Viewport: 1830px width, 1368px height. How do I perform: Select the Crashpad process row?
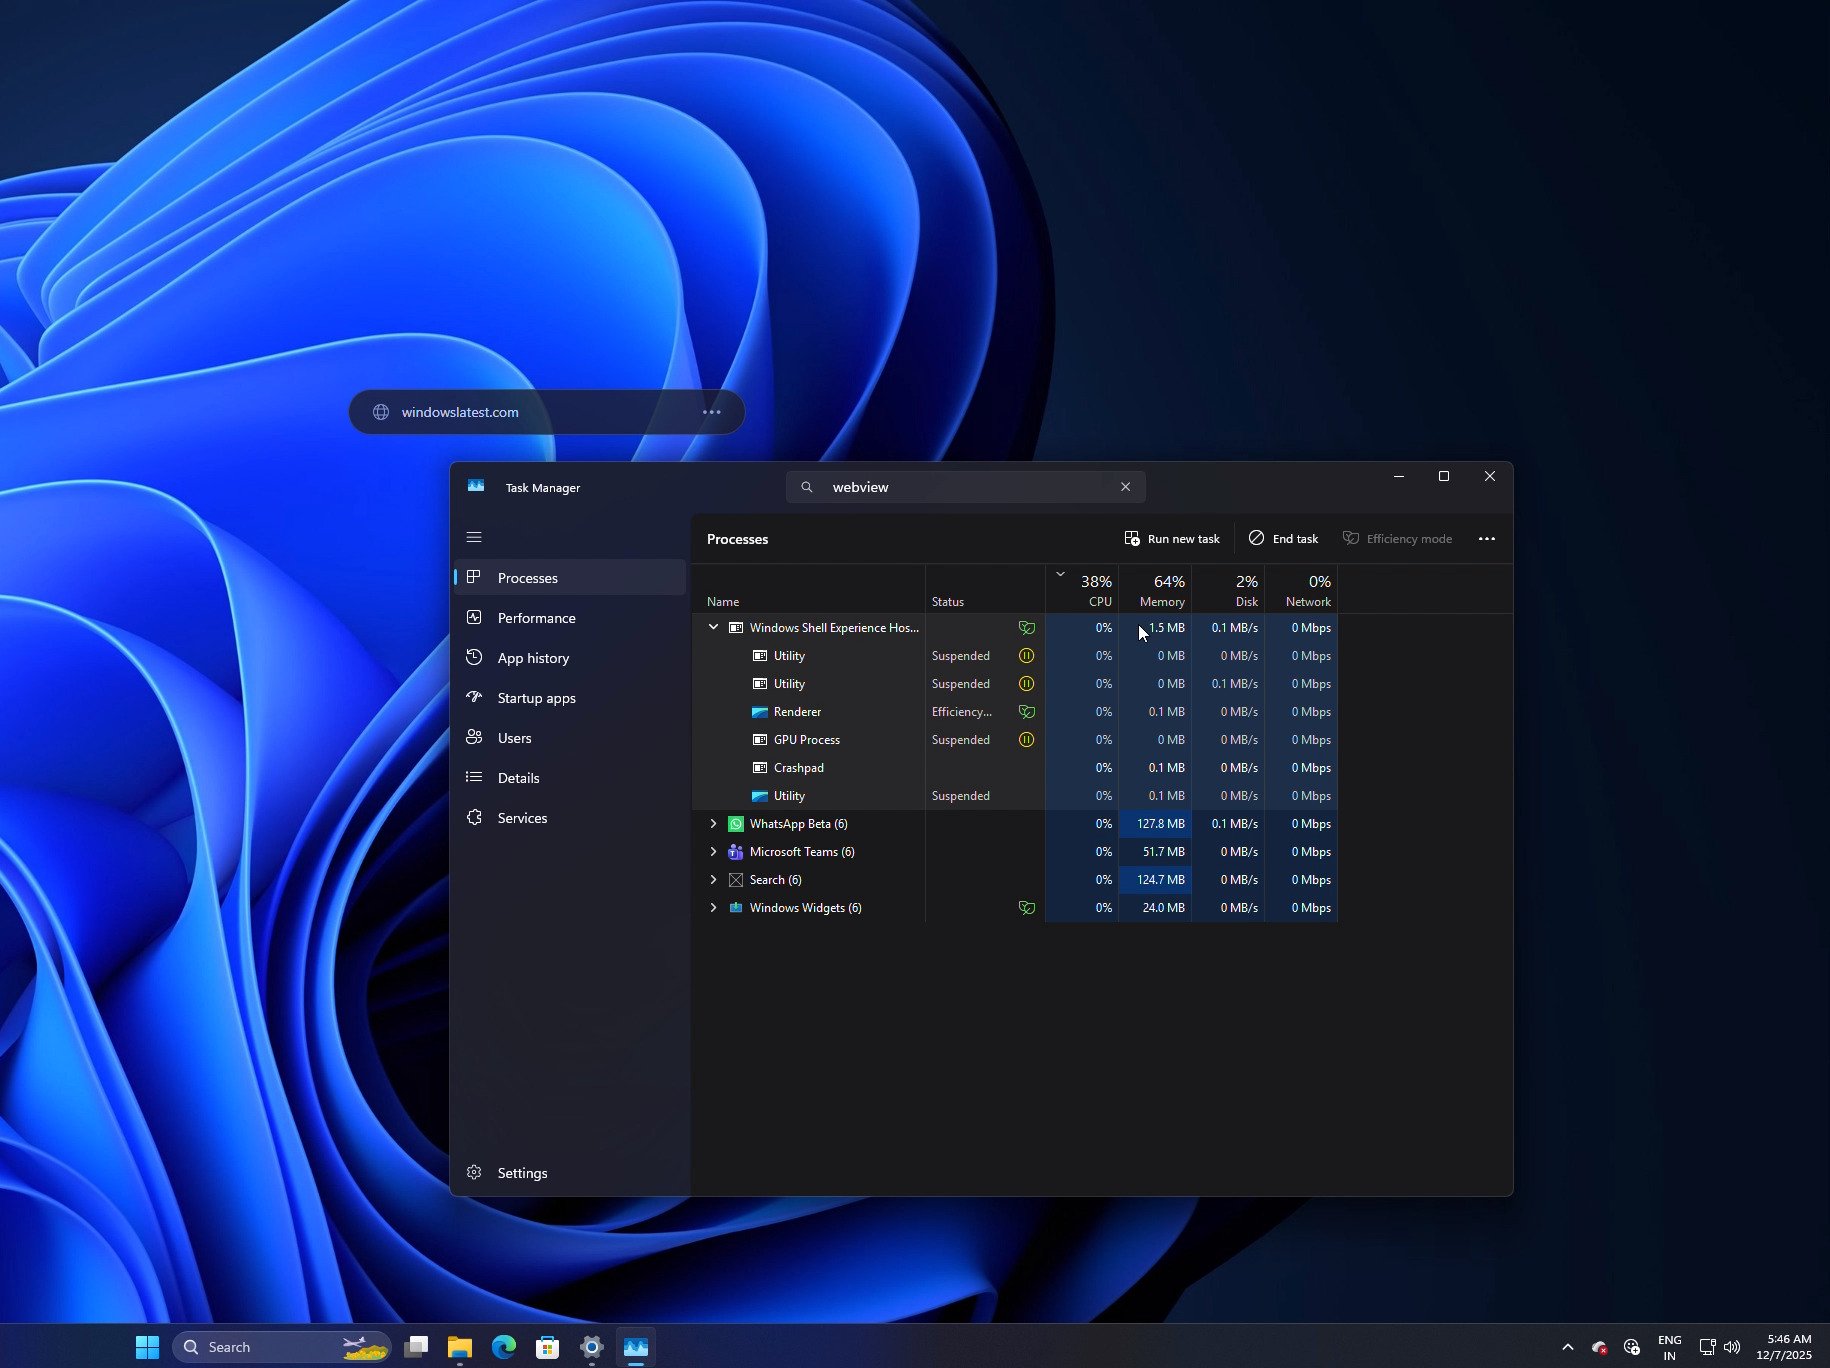[x=798, y=768]
